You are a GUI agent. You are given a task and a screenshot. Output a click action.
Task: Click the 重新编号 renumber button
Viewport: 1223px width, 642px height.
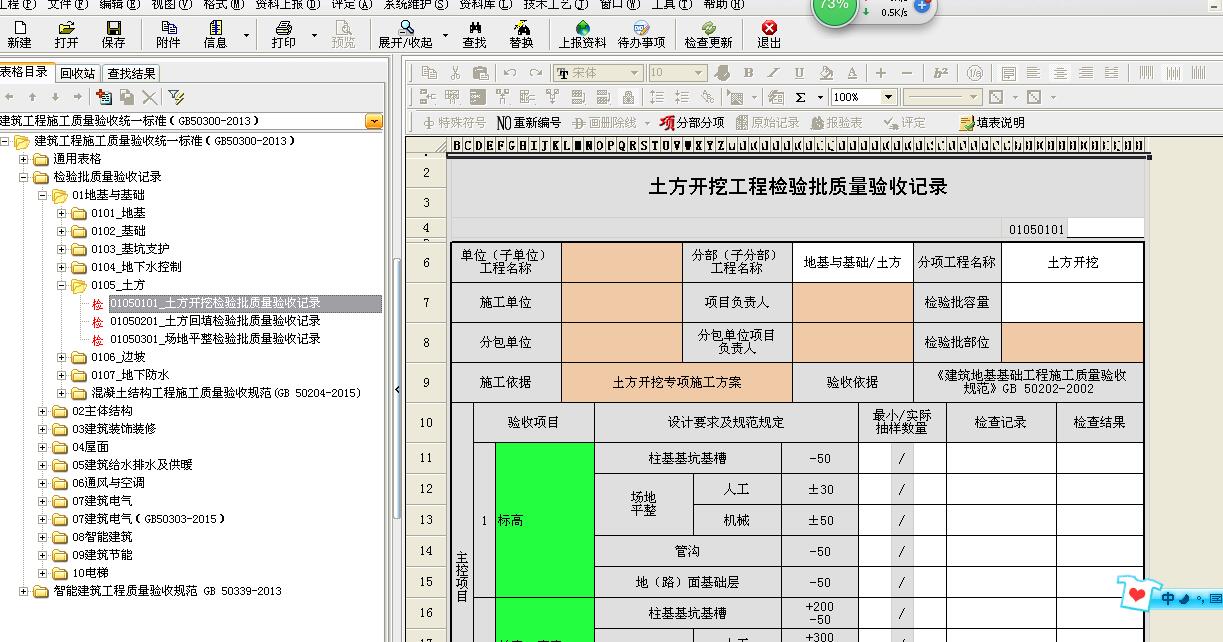click(x=529, y=123)
